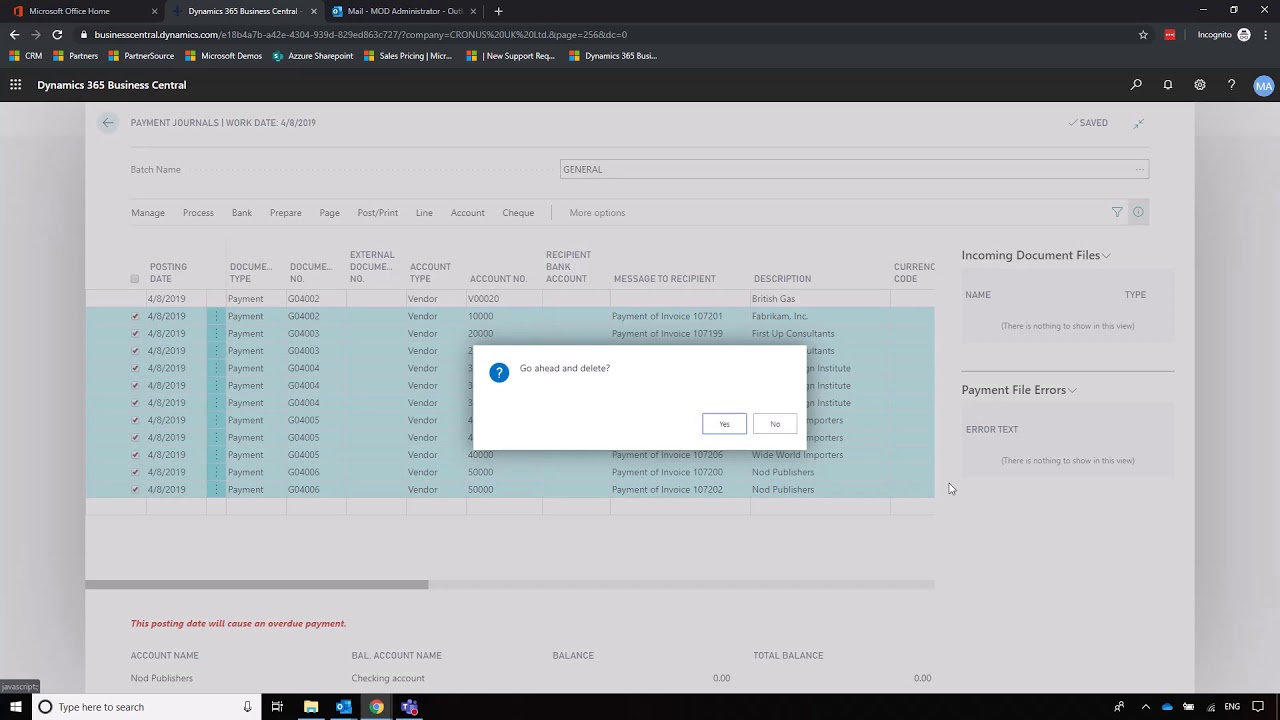Screen dimensions: 1280x720
Task: Bookmark this page with star icon
Action: click(x=1143, y=34)
